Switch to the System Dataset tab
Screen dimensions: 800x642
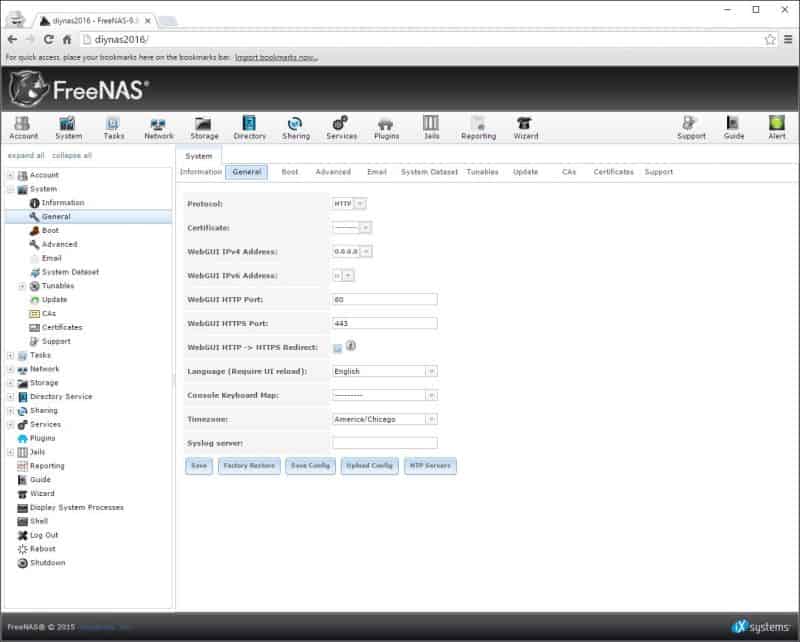(429, 172)
